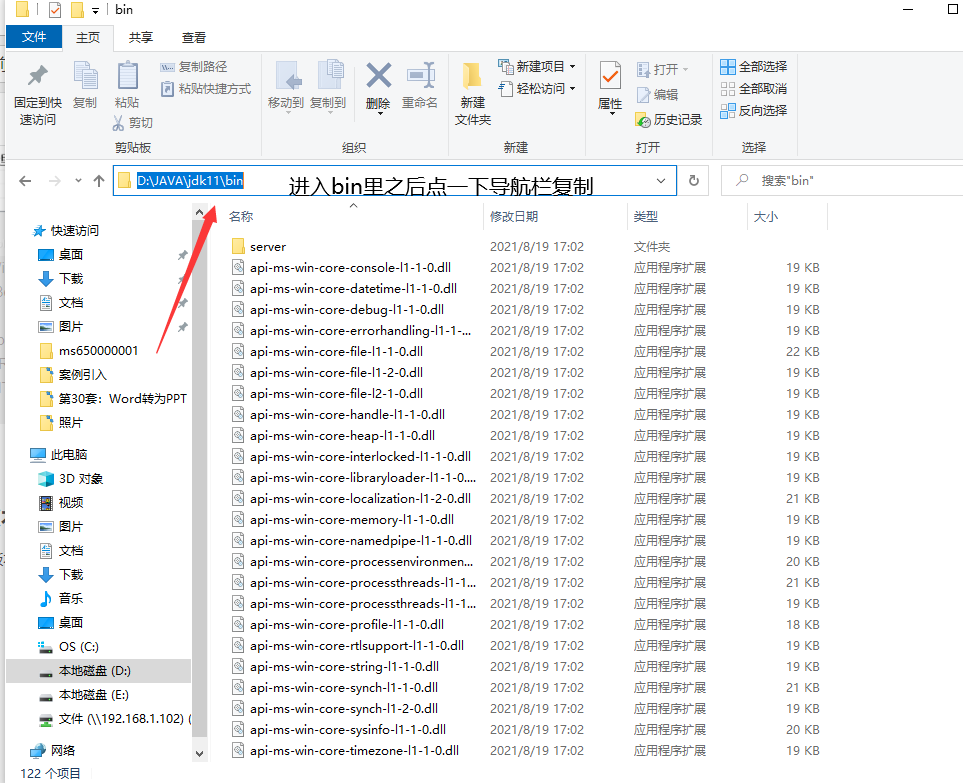Click the Edit (编辑) ribbon button
Viewport: 963px width, 783px height.
tap(657, 95)
